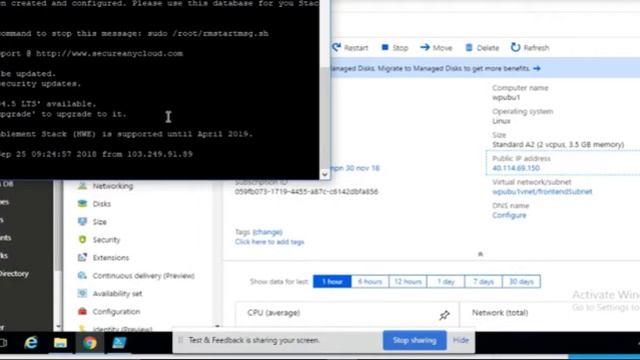Screen dimensions: 640x360
Task: Click the Linux operating system value
Action: [501, 121]
